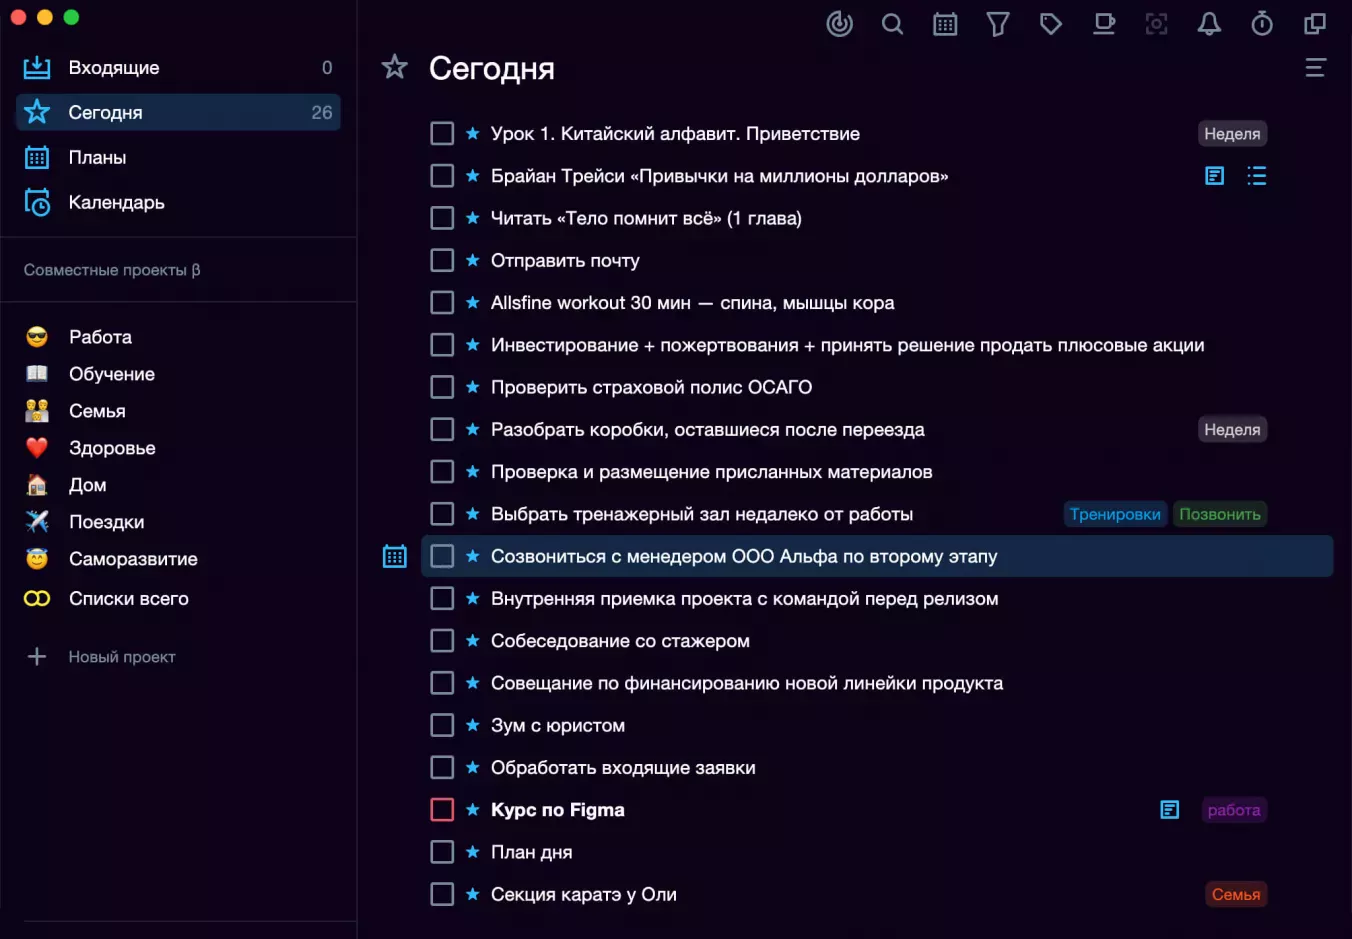Create a Новый проект

(122, 657)
